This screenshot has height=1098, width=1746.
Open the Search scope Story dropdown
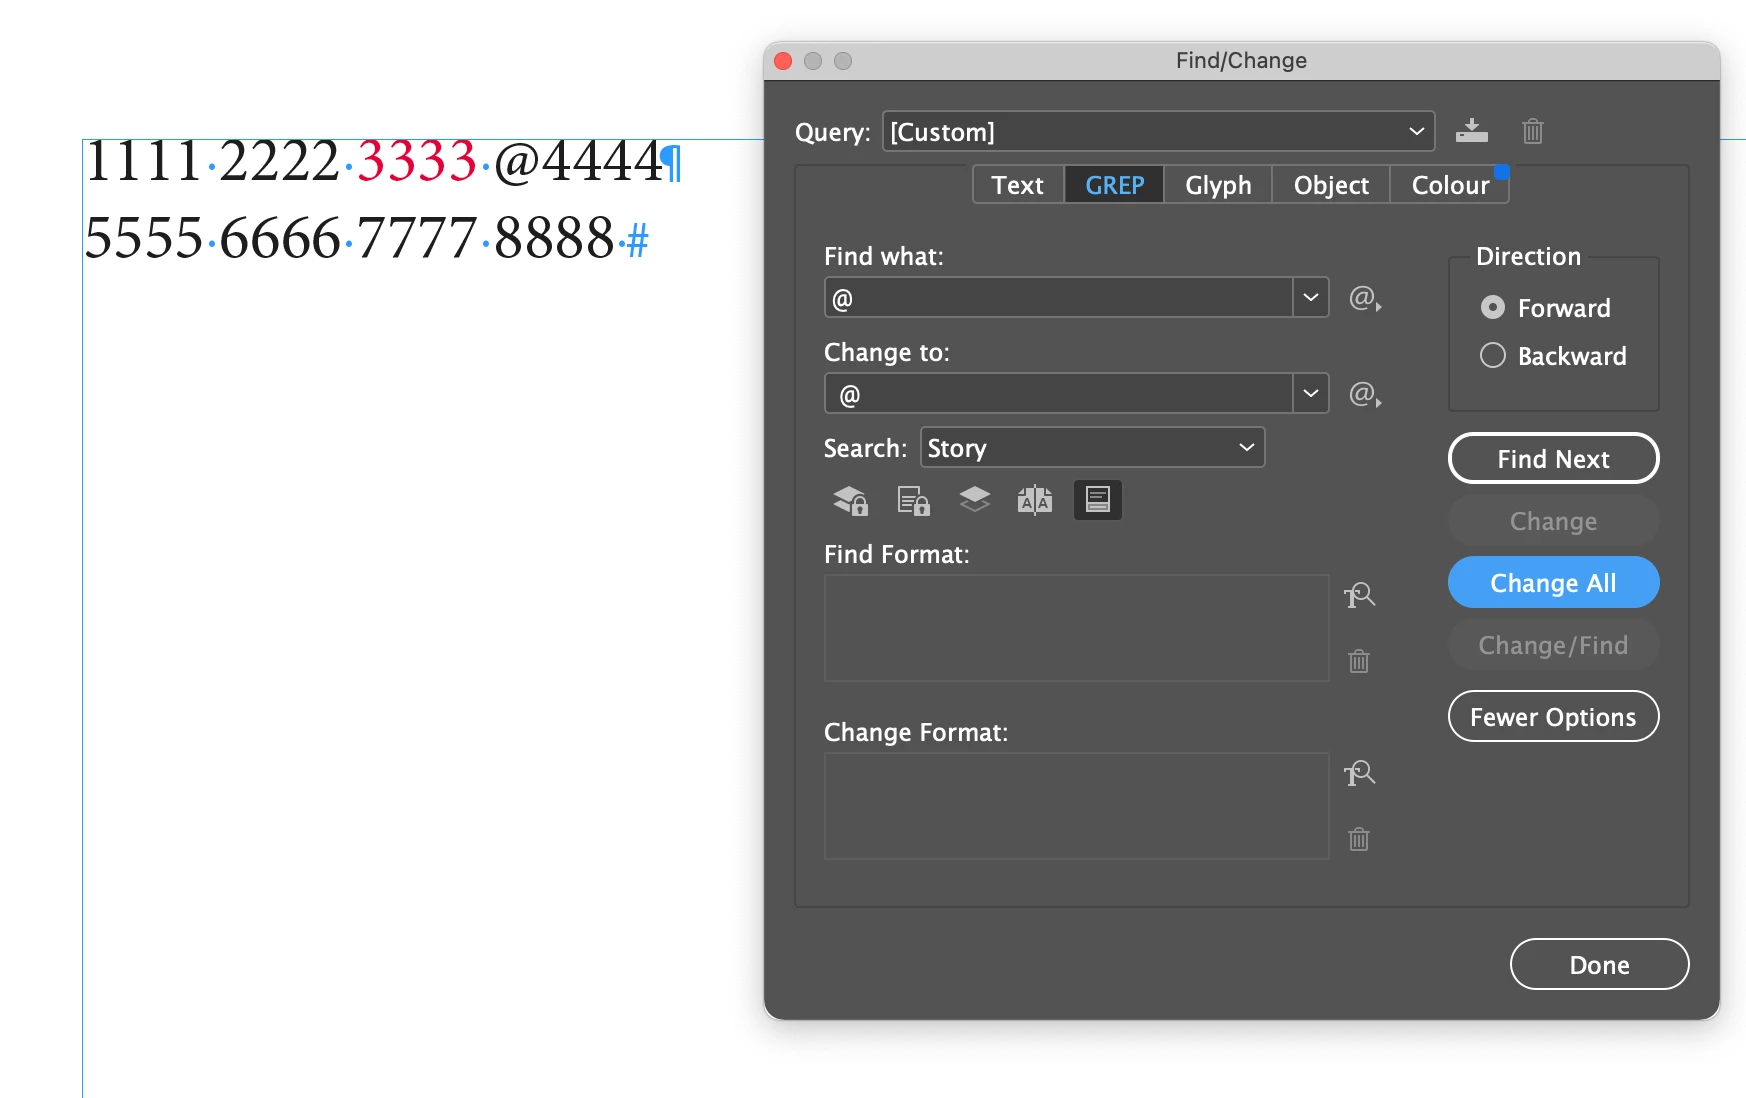[1092, 447]
